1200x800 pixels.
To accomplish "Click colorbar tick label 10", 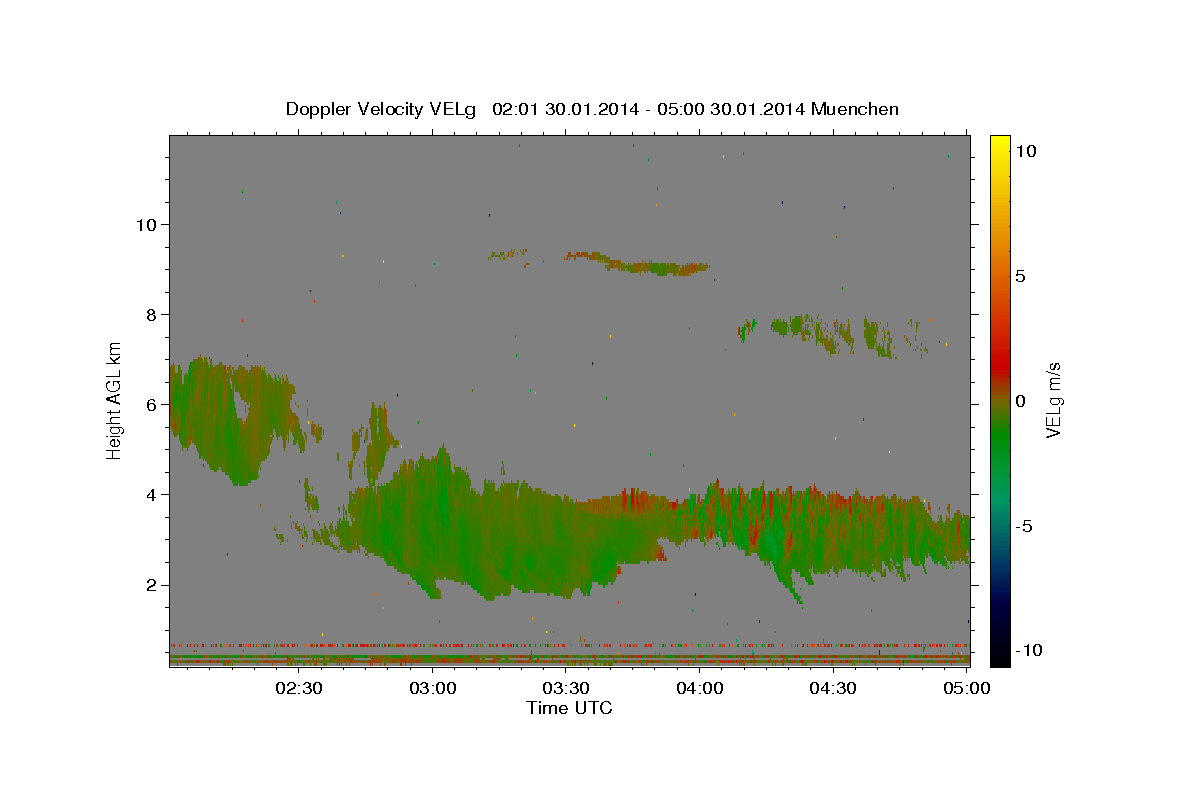I will [x=1025, y=150].
